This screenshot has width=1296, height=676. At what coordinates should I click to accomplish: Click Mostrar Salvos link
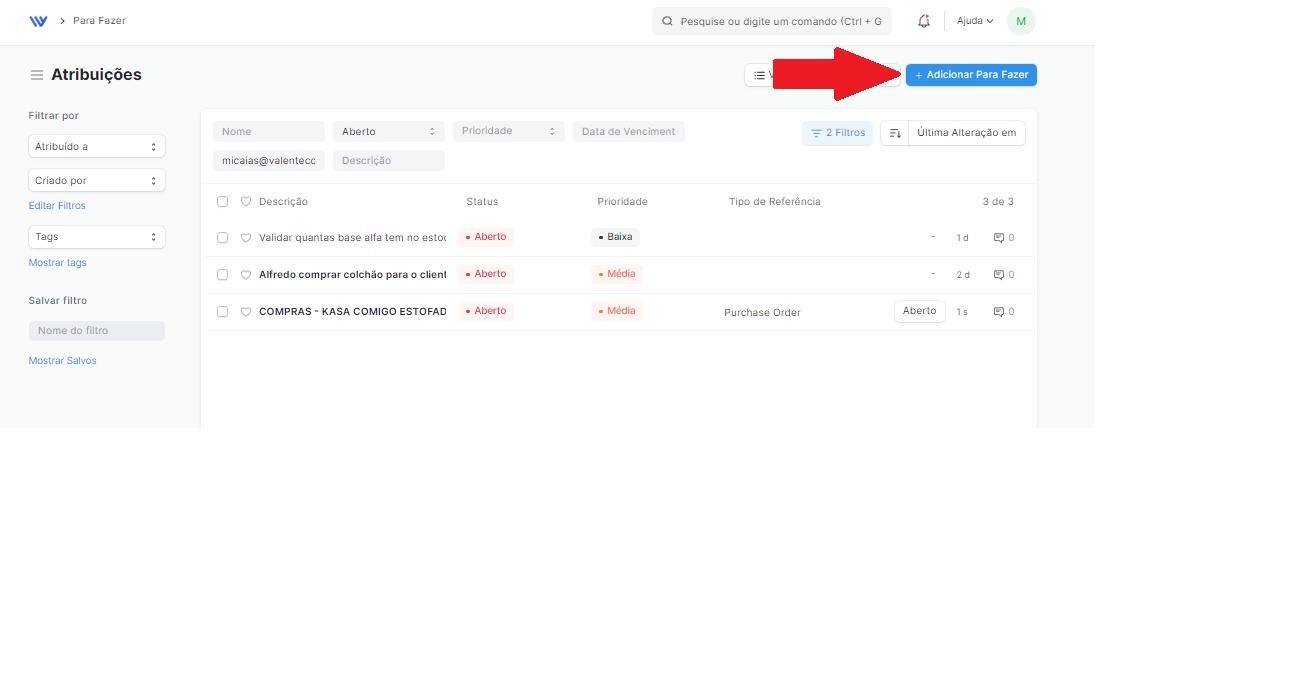click(x=62, y=361)
